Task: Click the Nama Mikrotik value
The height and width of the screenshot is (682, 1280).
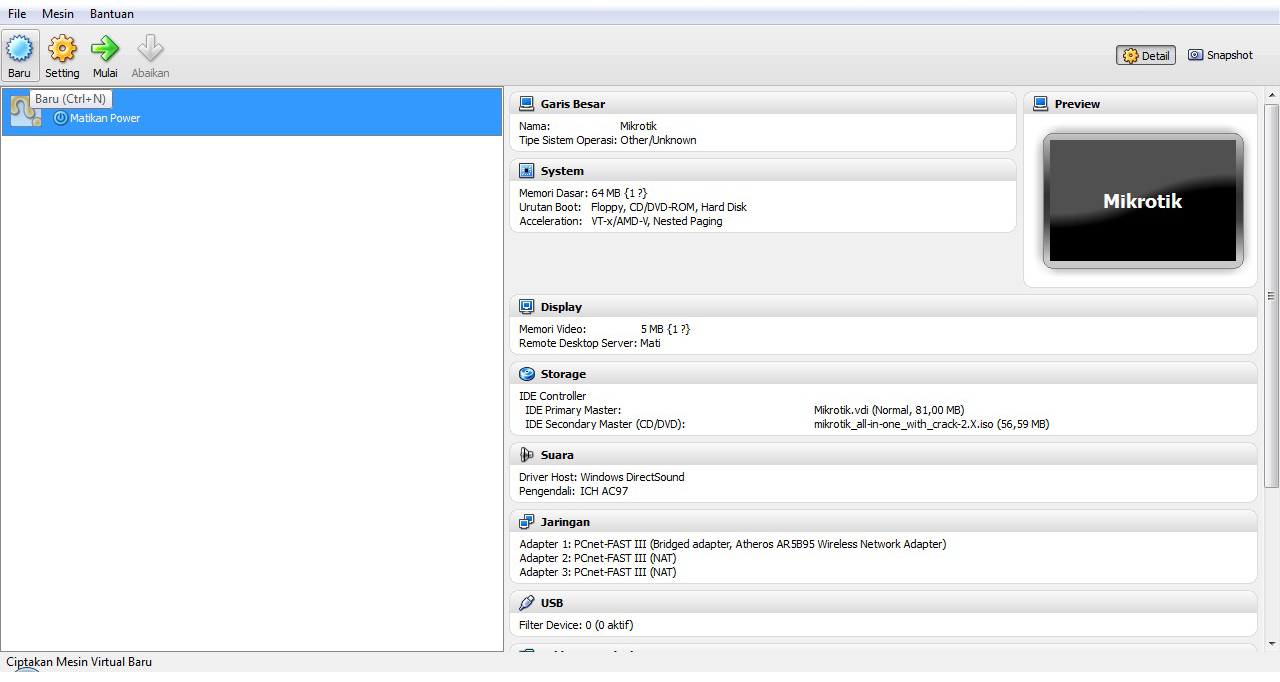Action: coord(638,126)
